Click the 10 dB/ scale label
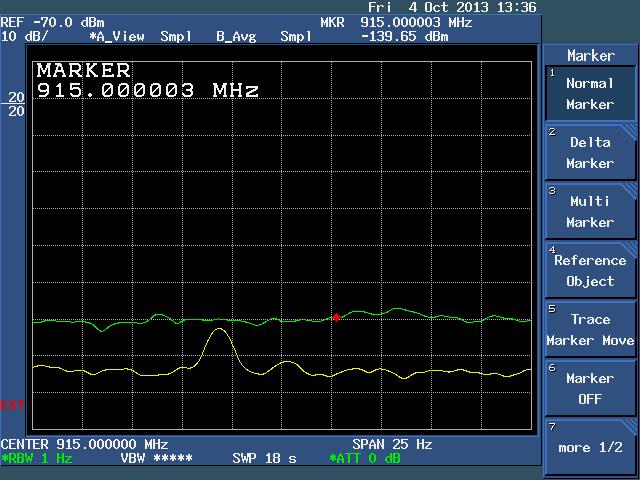 [24, 36]
